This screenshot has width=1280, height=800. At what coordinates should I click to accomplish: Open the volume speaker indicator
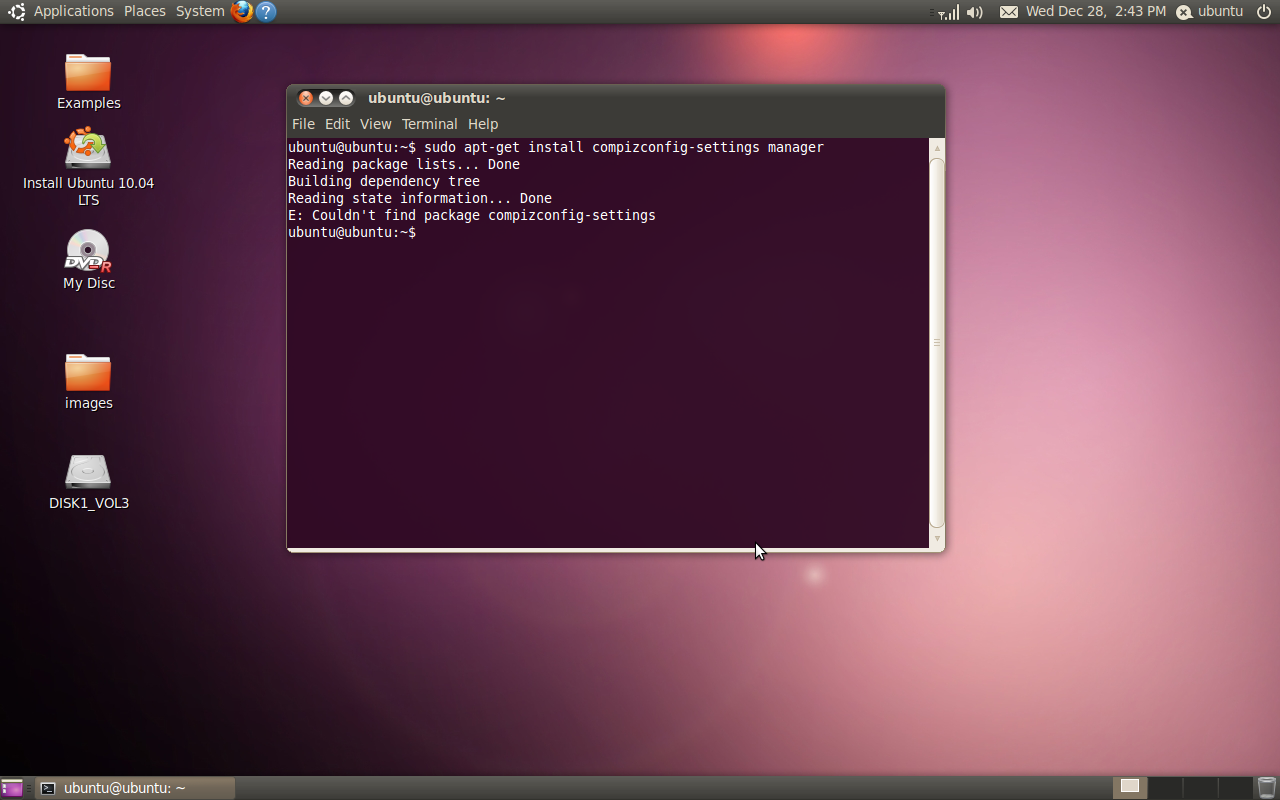975,12
